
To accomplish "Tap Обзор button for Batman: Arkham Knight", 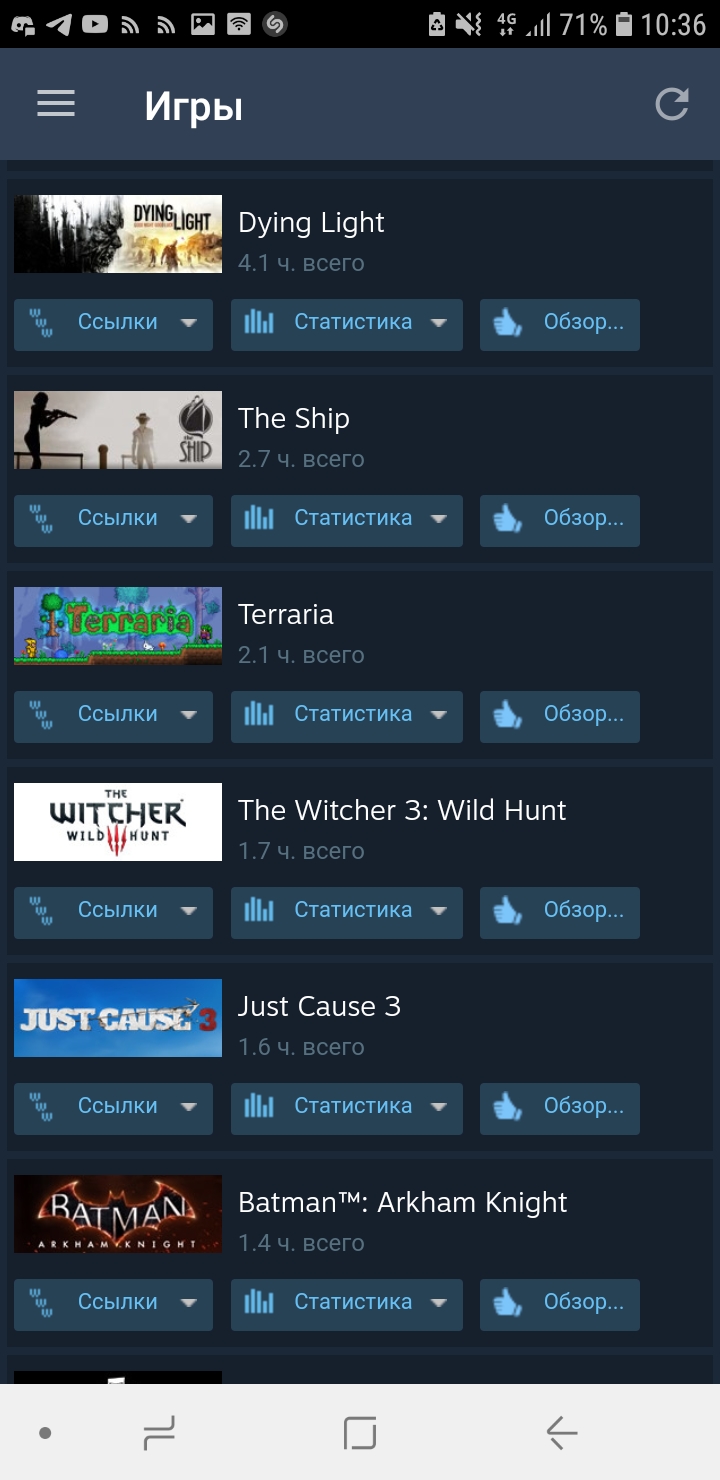I will coord(560,1304).
